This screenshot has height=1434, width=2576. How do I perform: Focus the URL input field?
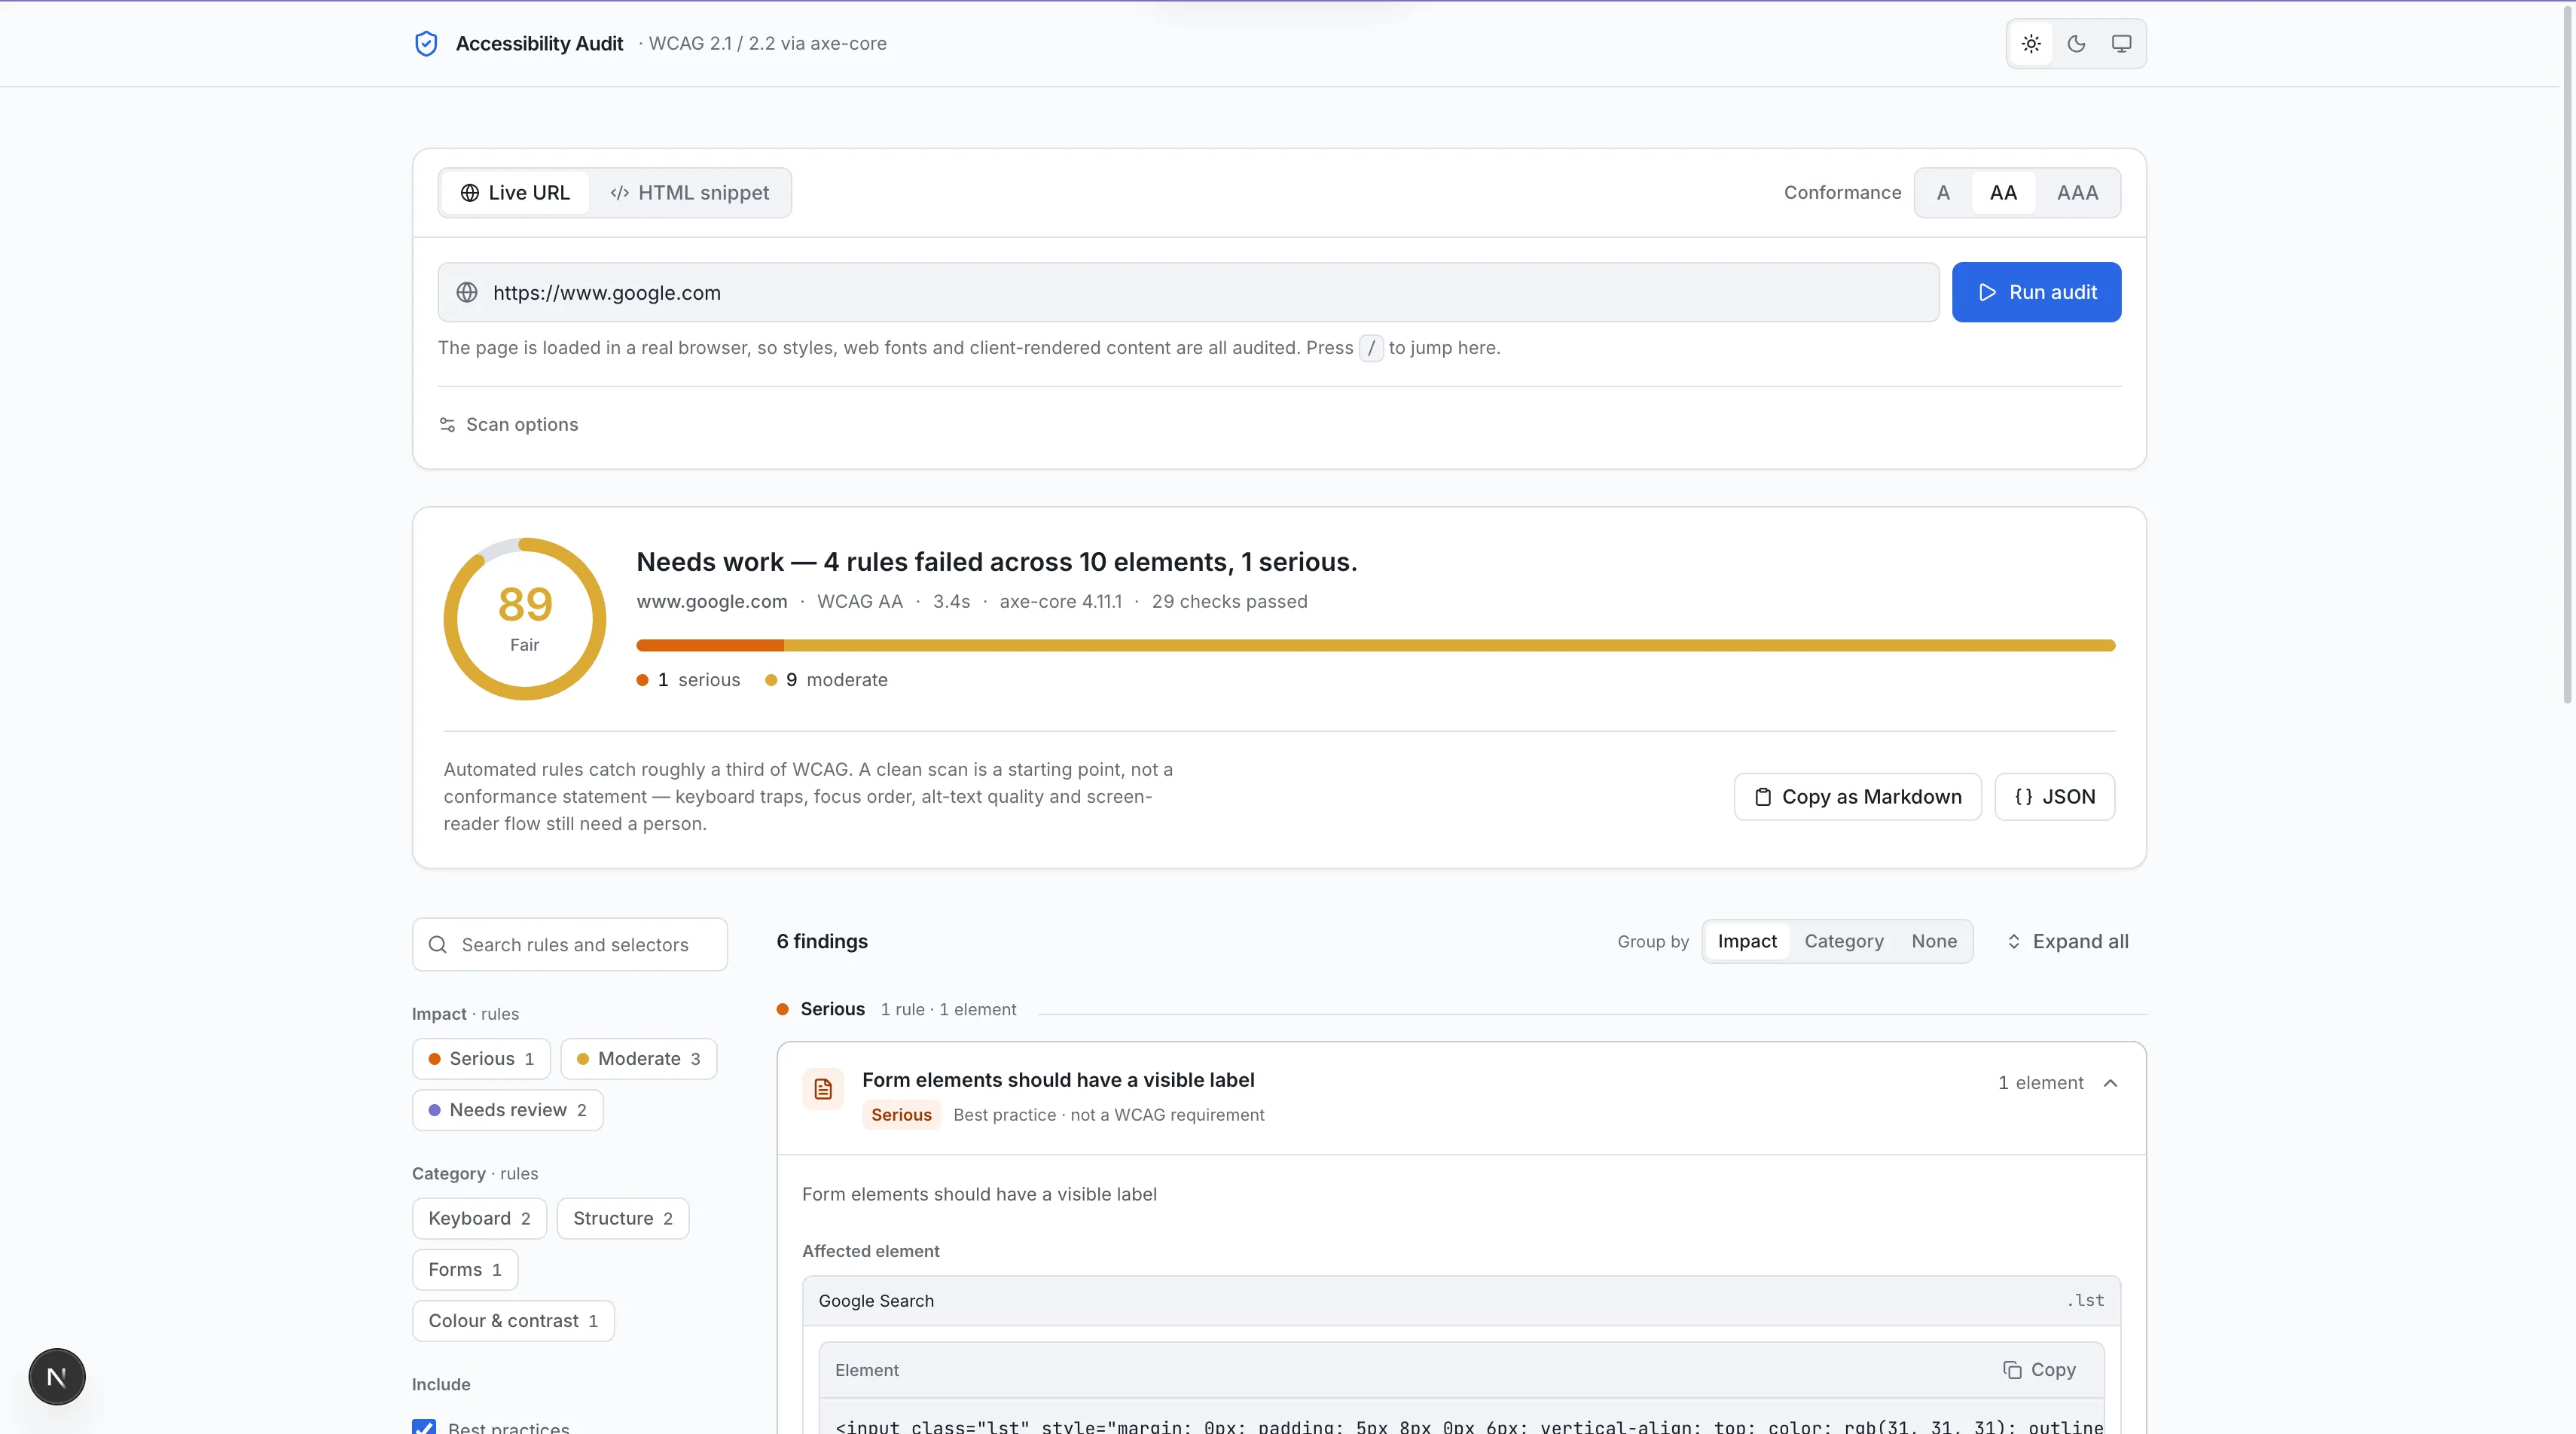coord(1188,292)
